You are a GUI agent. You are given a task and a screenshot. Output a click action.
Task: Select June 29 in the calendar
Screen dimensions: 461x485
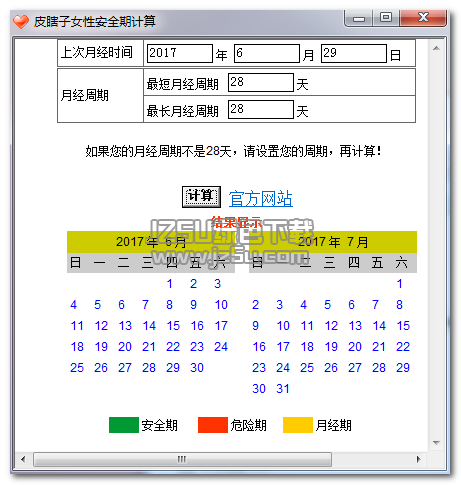point(173,368)
